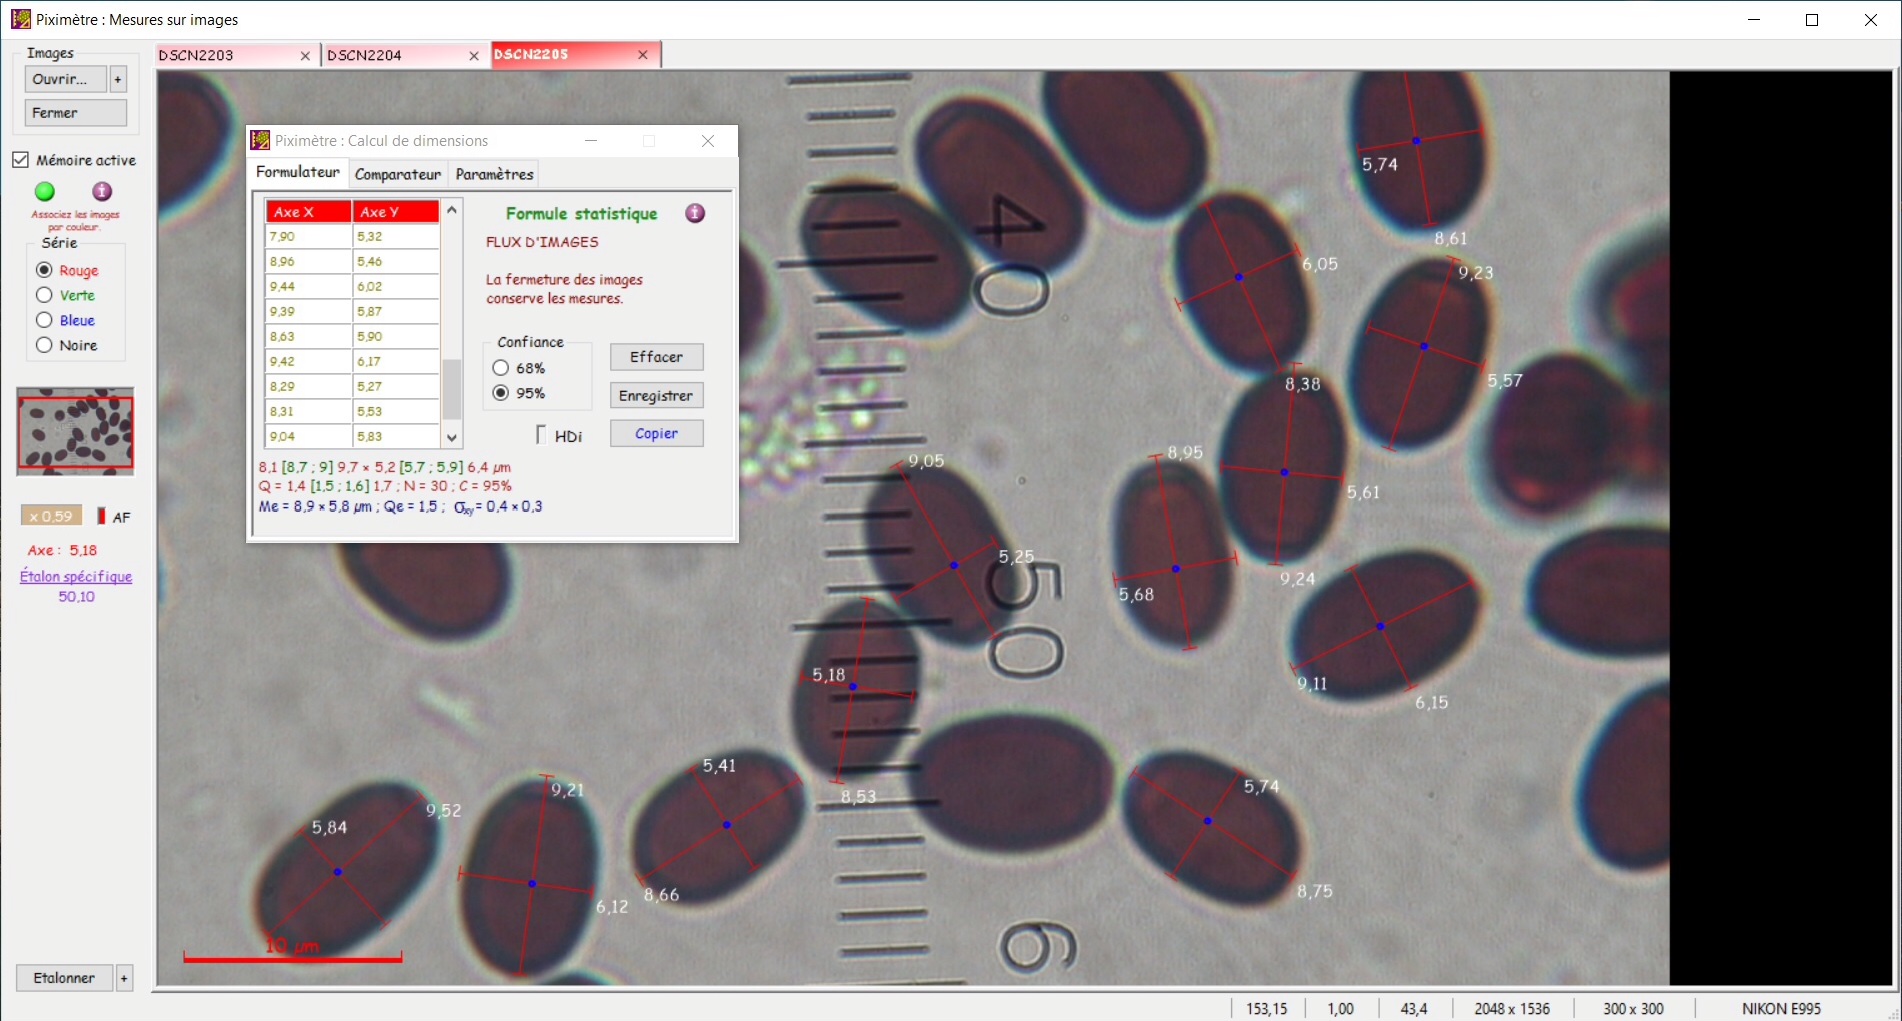Expand the plus button beside Etalonner

coord(124,978)
